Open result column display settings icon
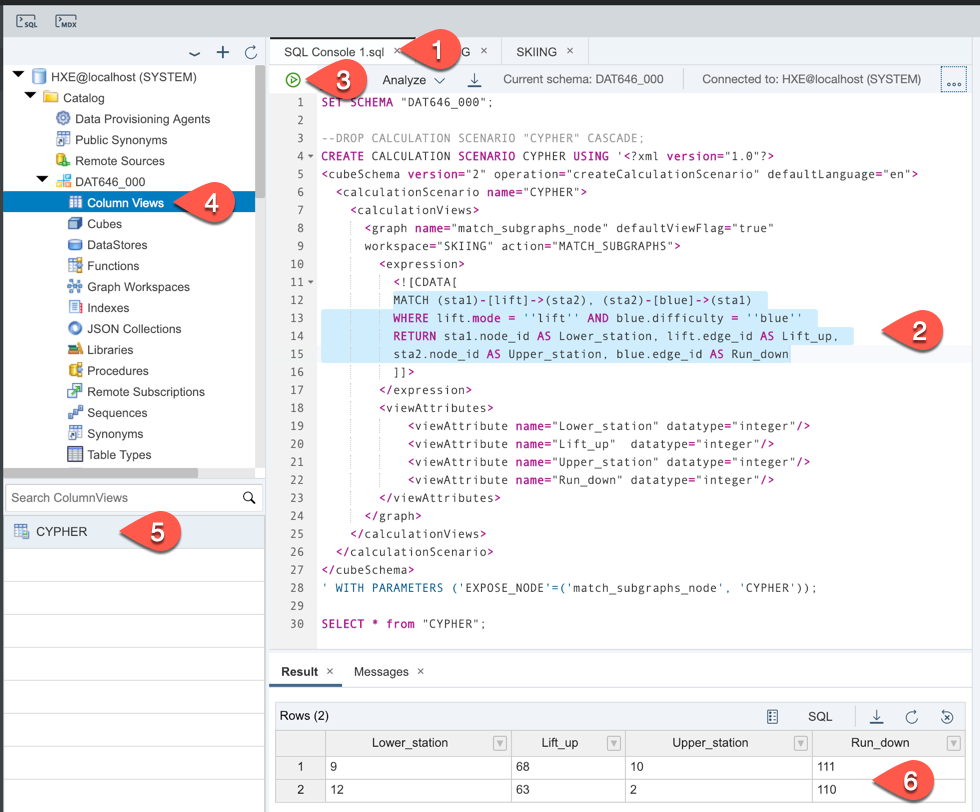The width and height of the screenshot is (980, 812). (772, 716)
